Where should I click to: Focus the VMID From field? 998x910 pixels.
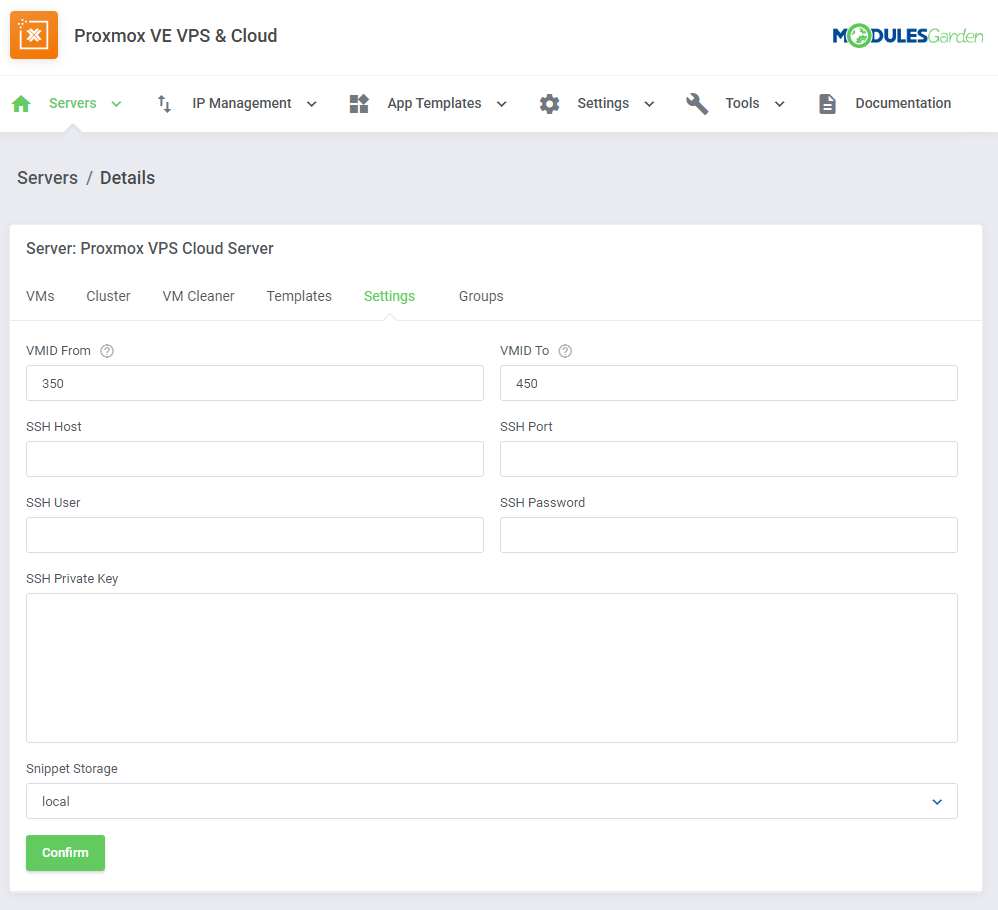tap(255, 383)
